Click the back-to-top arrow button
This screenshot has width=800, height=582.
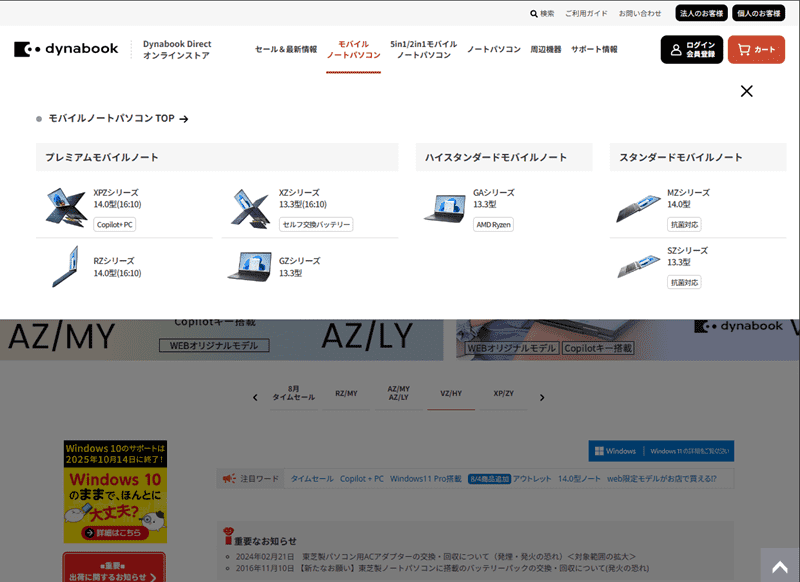coord(780,566)
